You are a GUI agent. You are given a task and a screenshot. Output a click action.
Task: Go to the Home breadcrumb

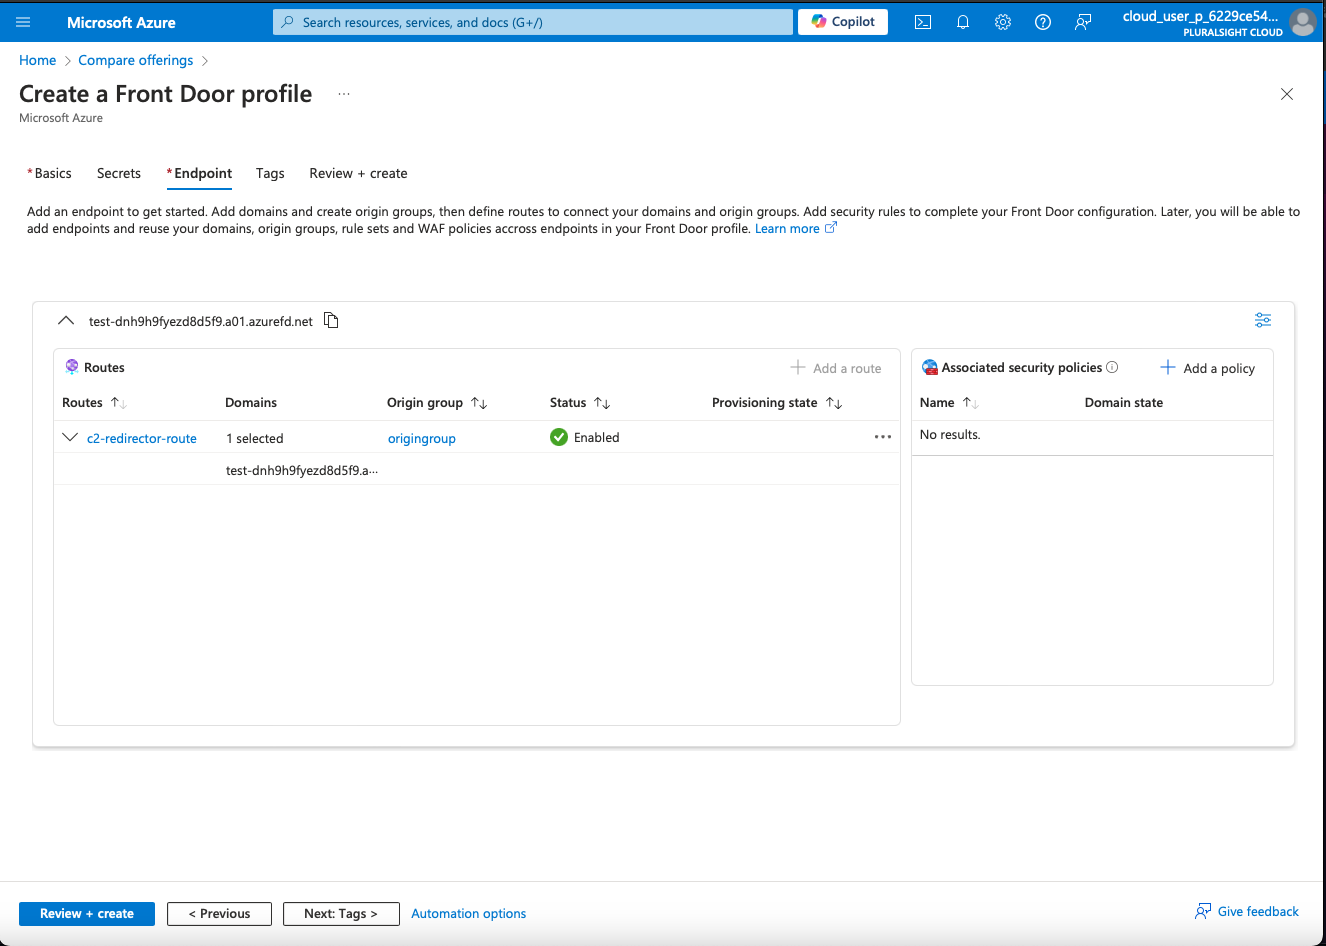(38, 60)
